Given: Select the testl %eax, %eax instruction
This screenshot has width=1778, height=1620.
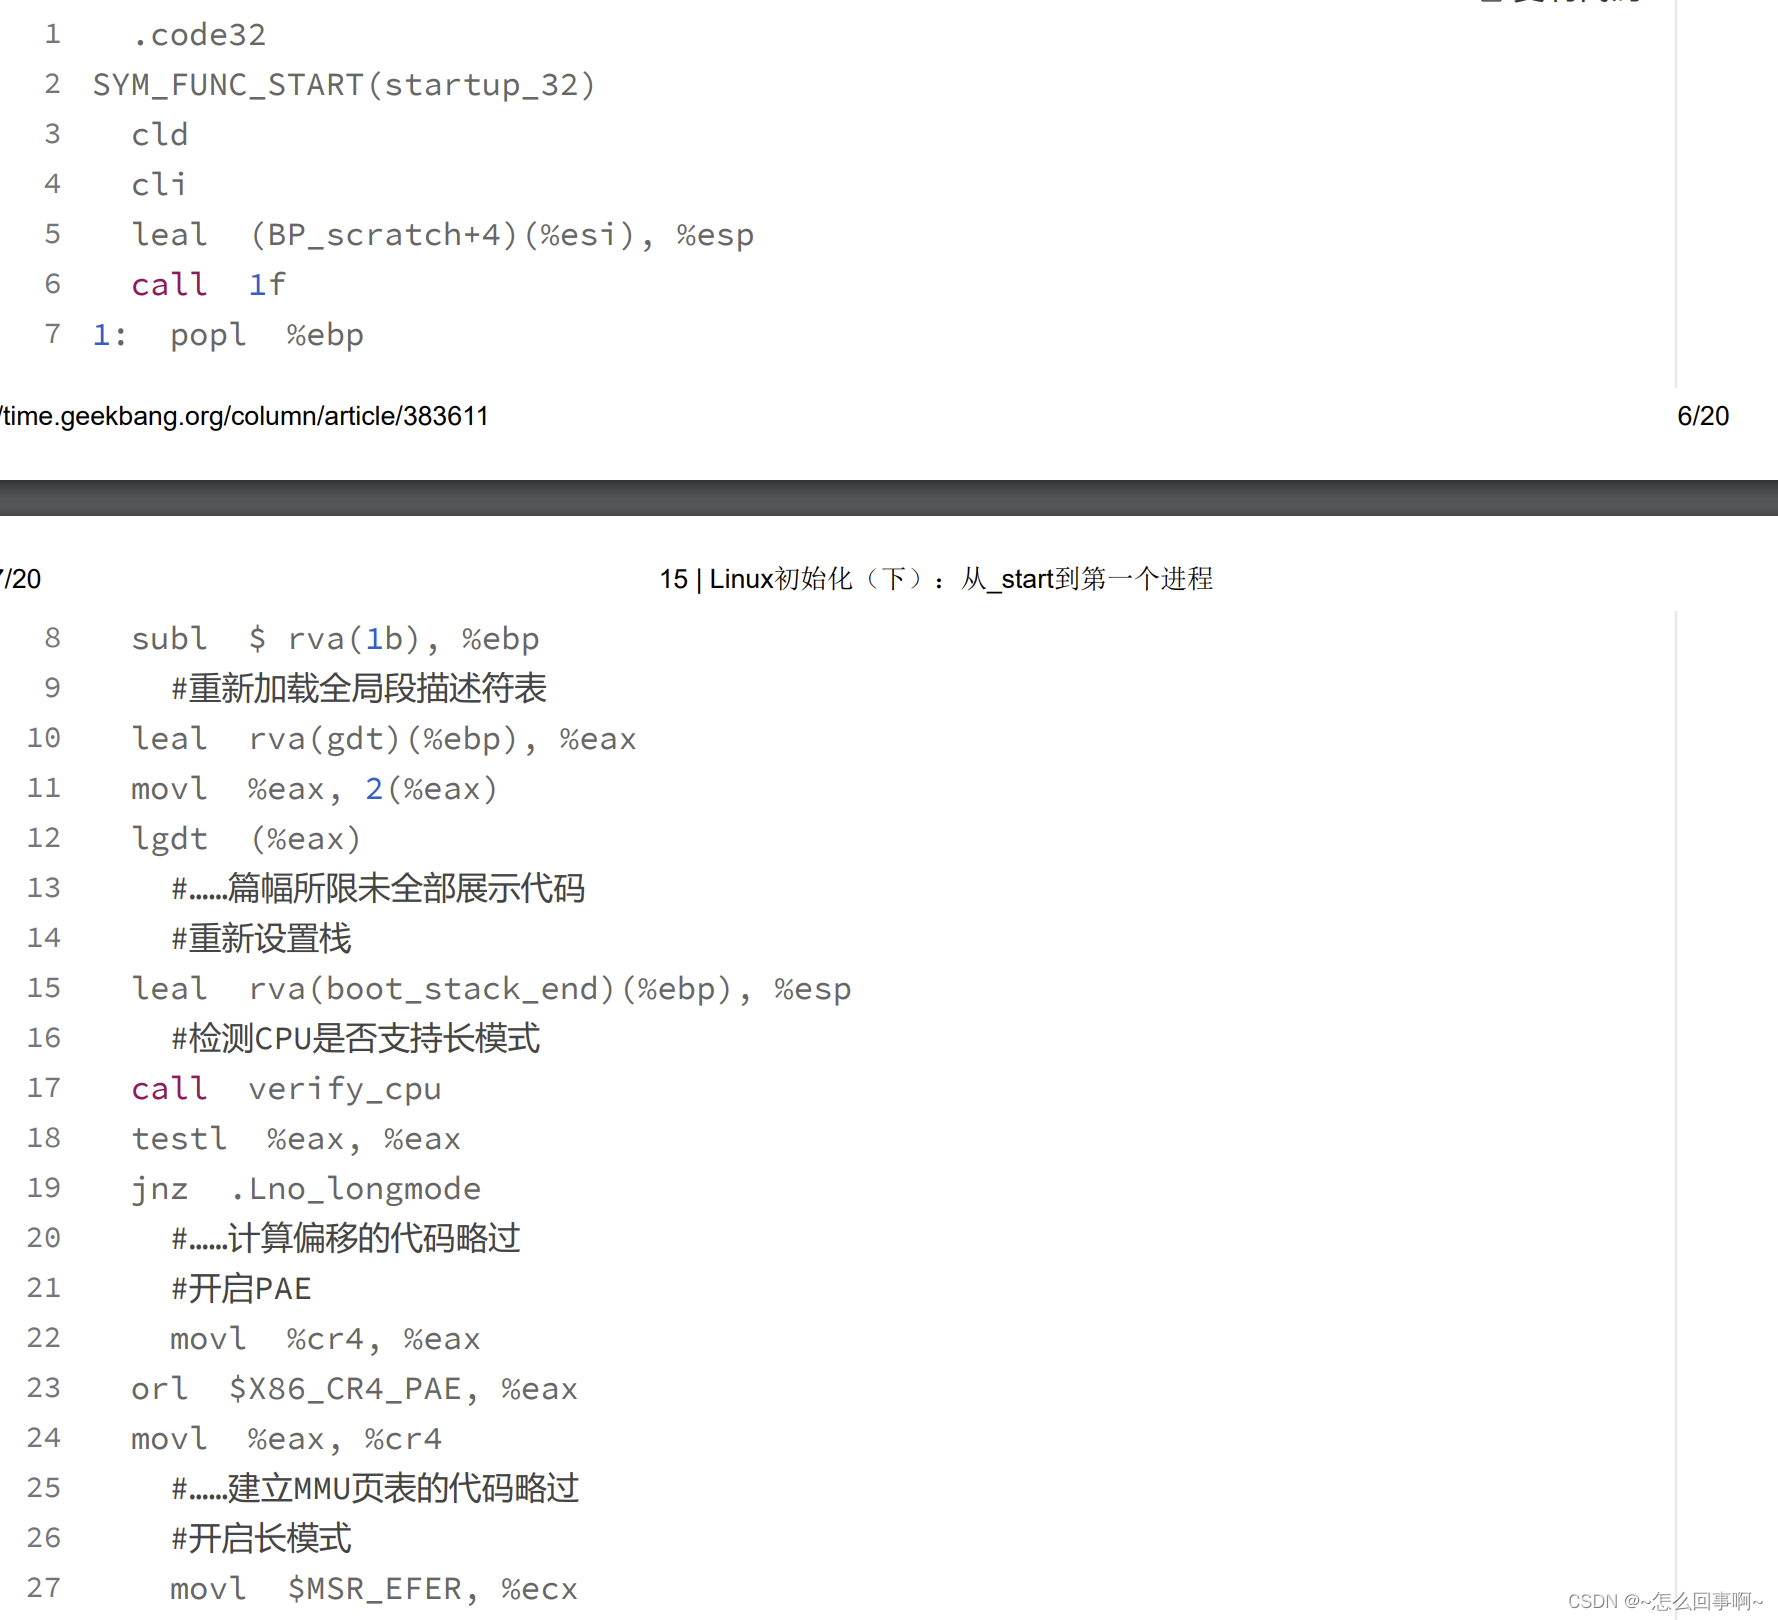Looking at the screenshot, I should coord(296,1138).
